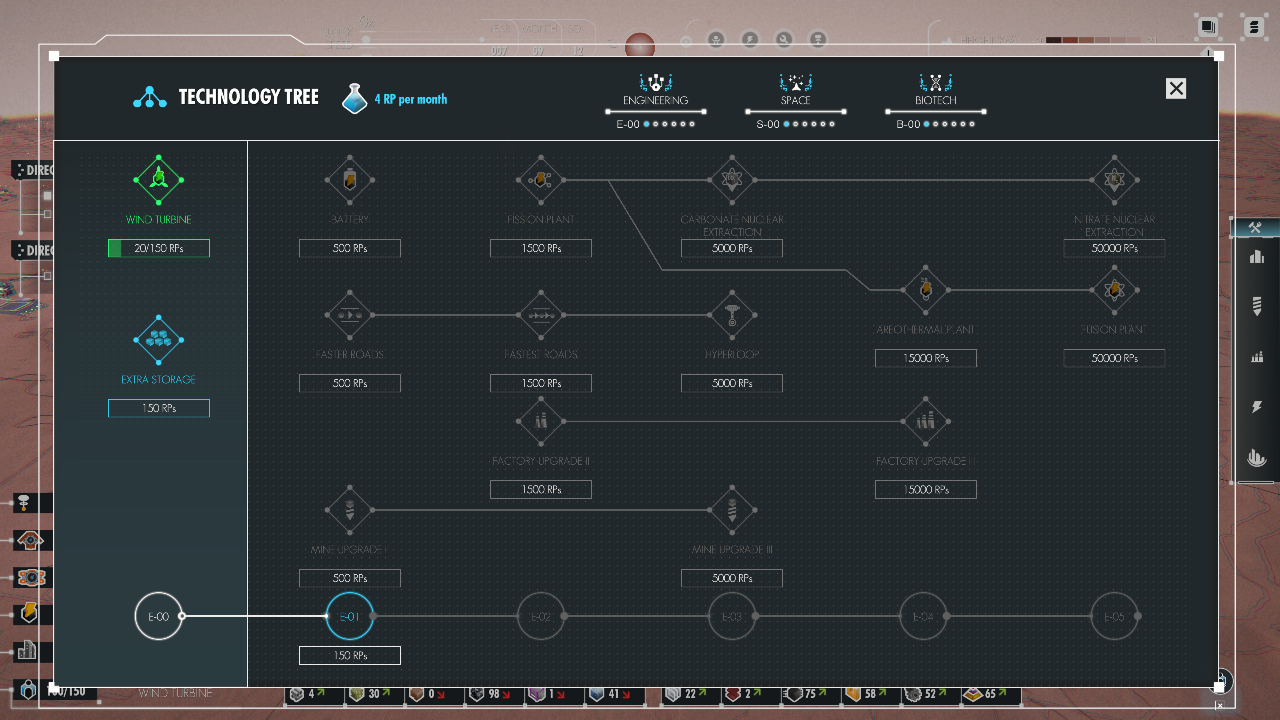Viewport: 1280px width, 720px height.
Task: Select the Engineering tech tab
Action: (655, 90)
